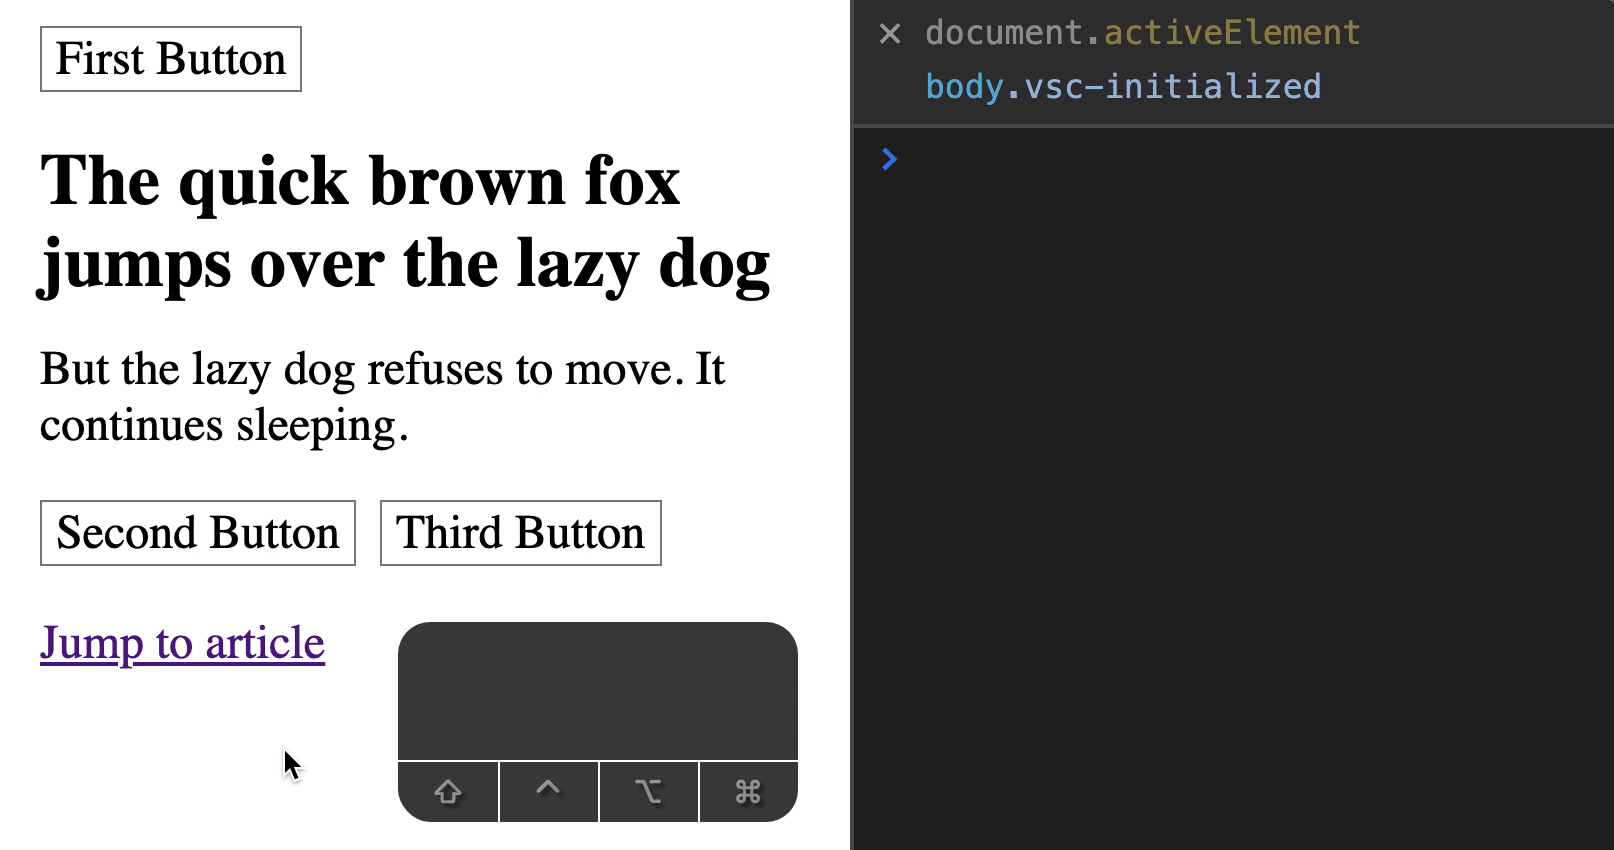1614x850 pixels.
Task: Click the "activeElement" property name
Action: [1232, 33]
